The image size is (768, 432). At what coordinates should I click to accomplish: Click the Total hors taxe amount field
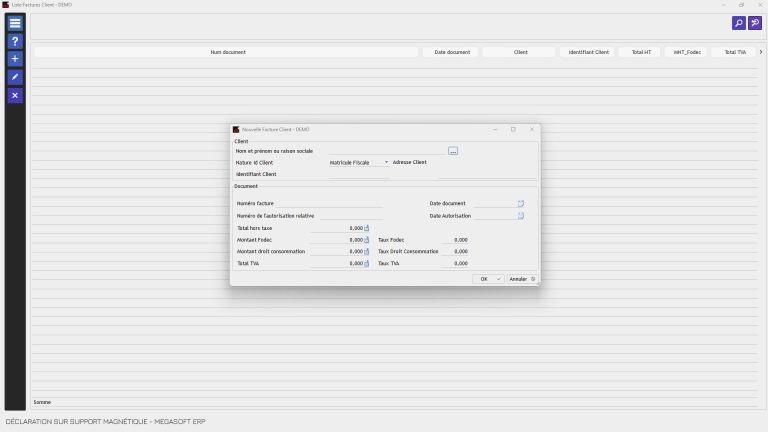(x=336, y=228)
